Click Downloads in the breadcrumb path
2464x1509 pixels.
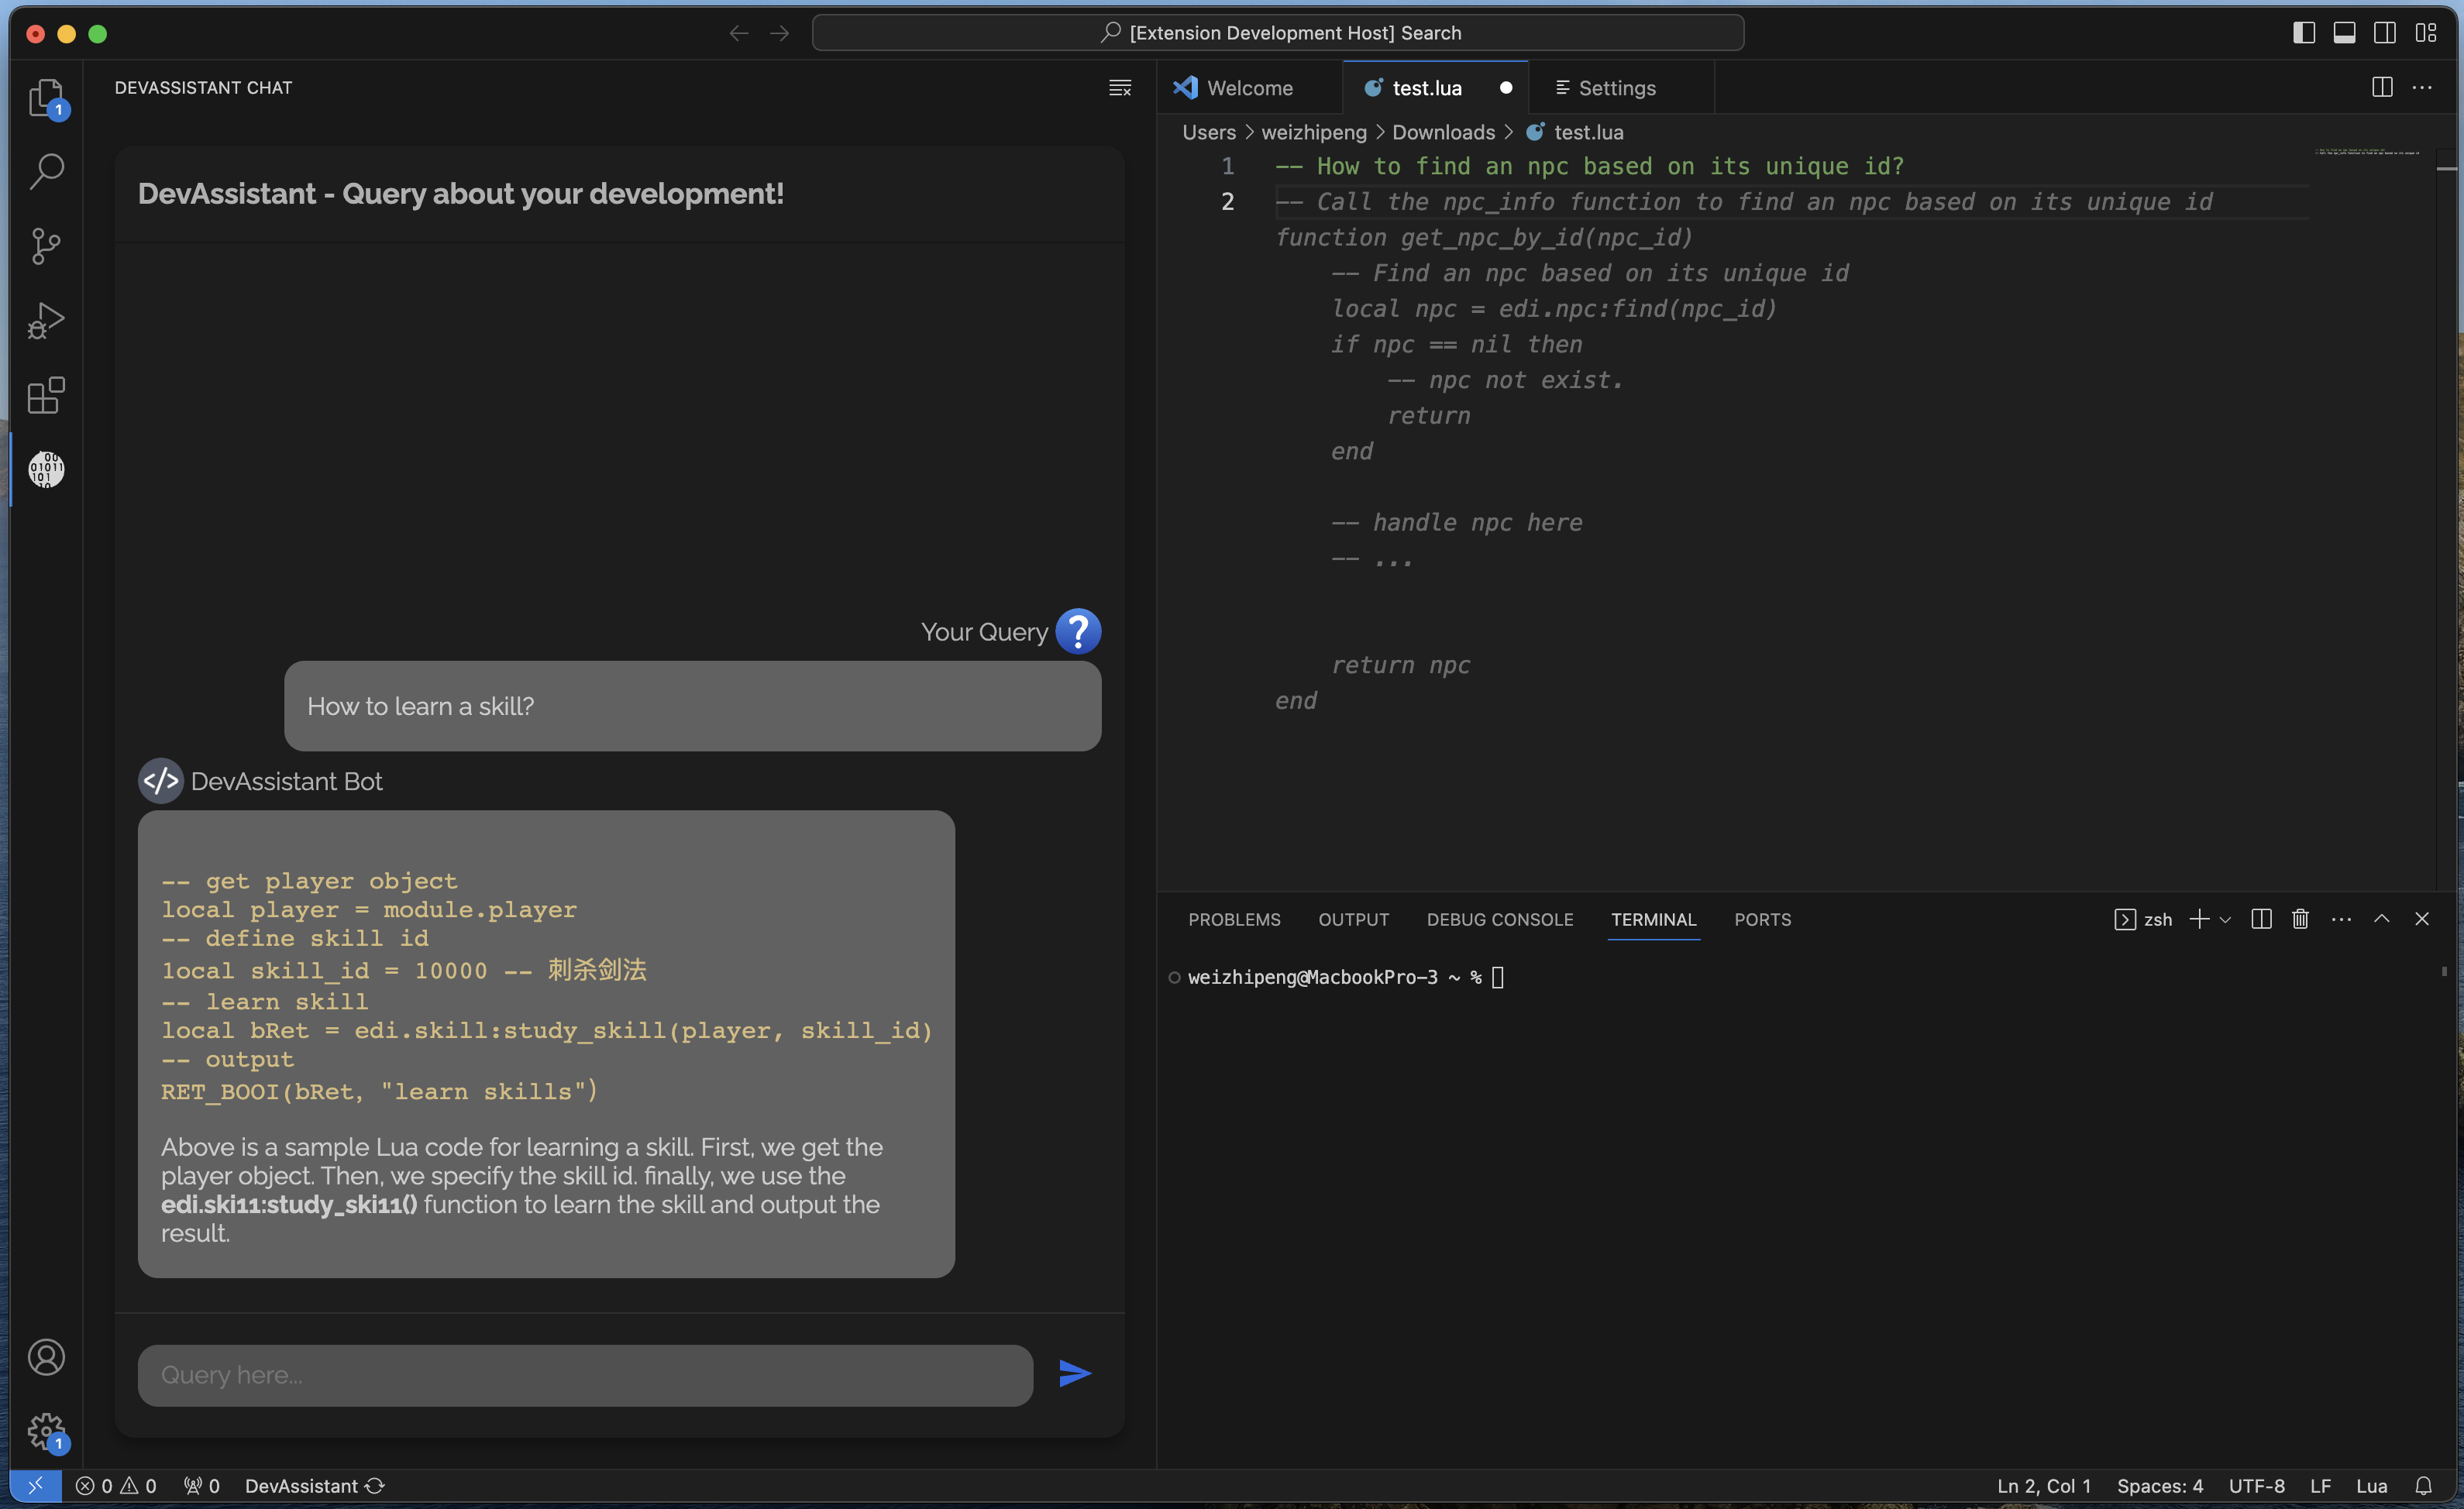(x=1443, y=132)
